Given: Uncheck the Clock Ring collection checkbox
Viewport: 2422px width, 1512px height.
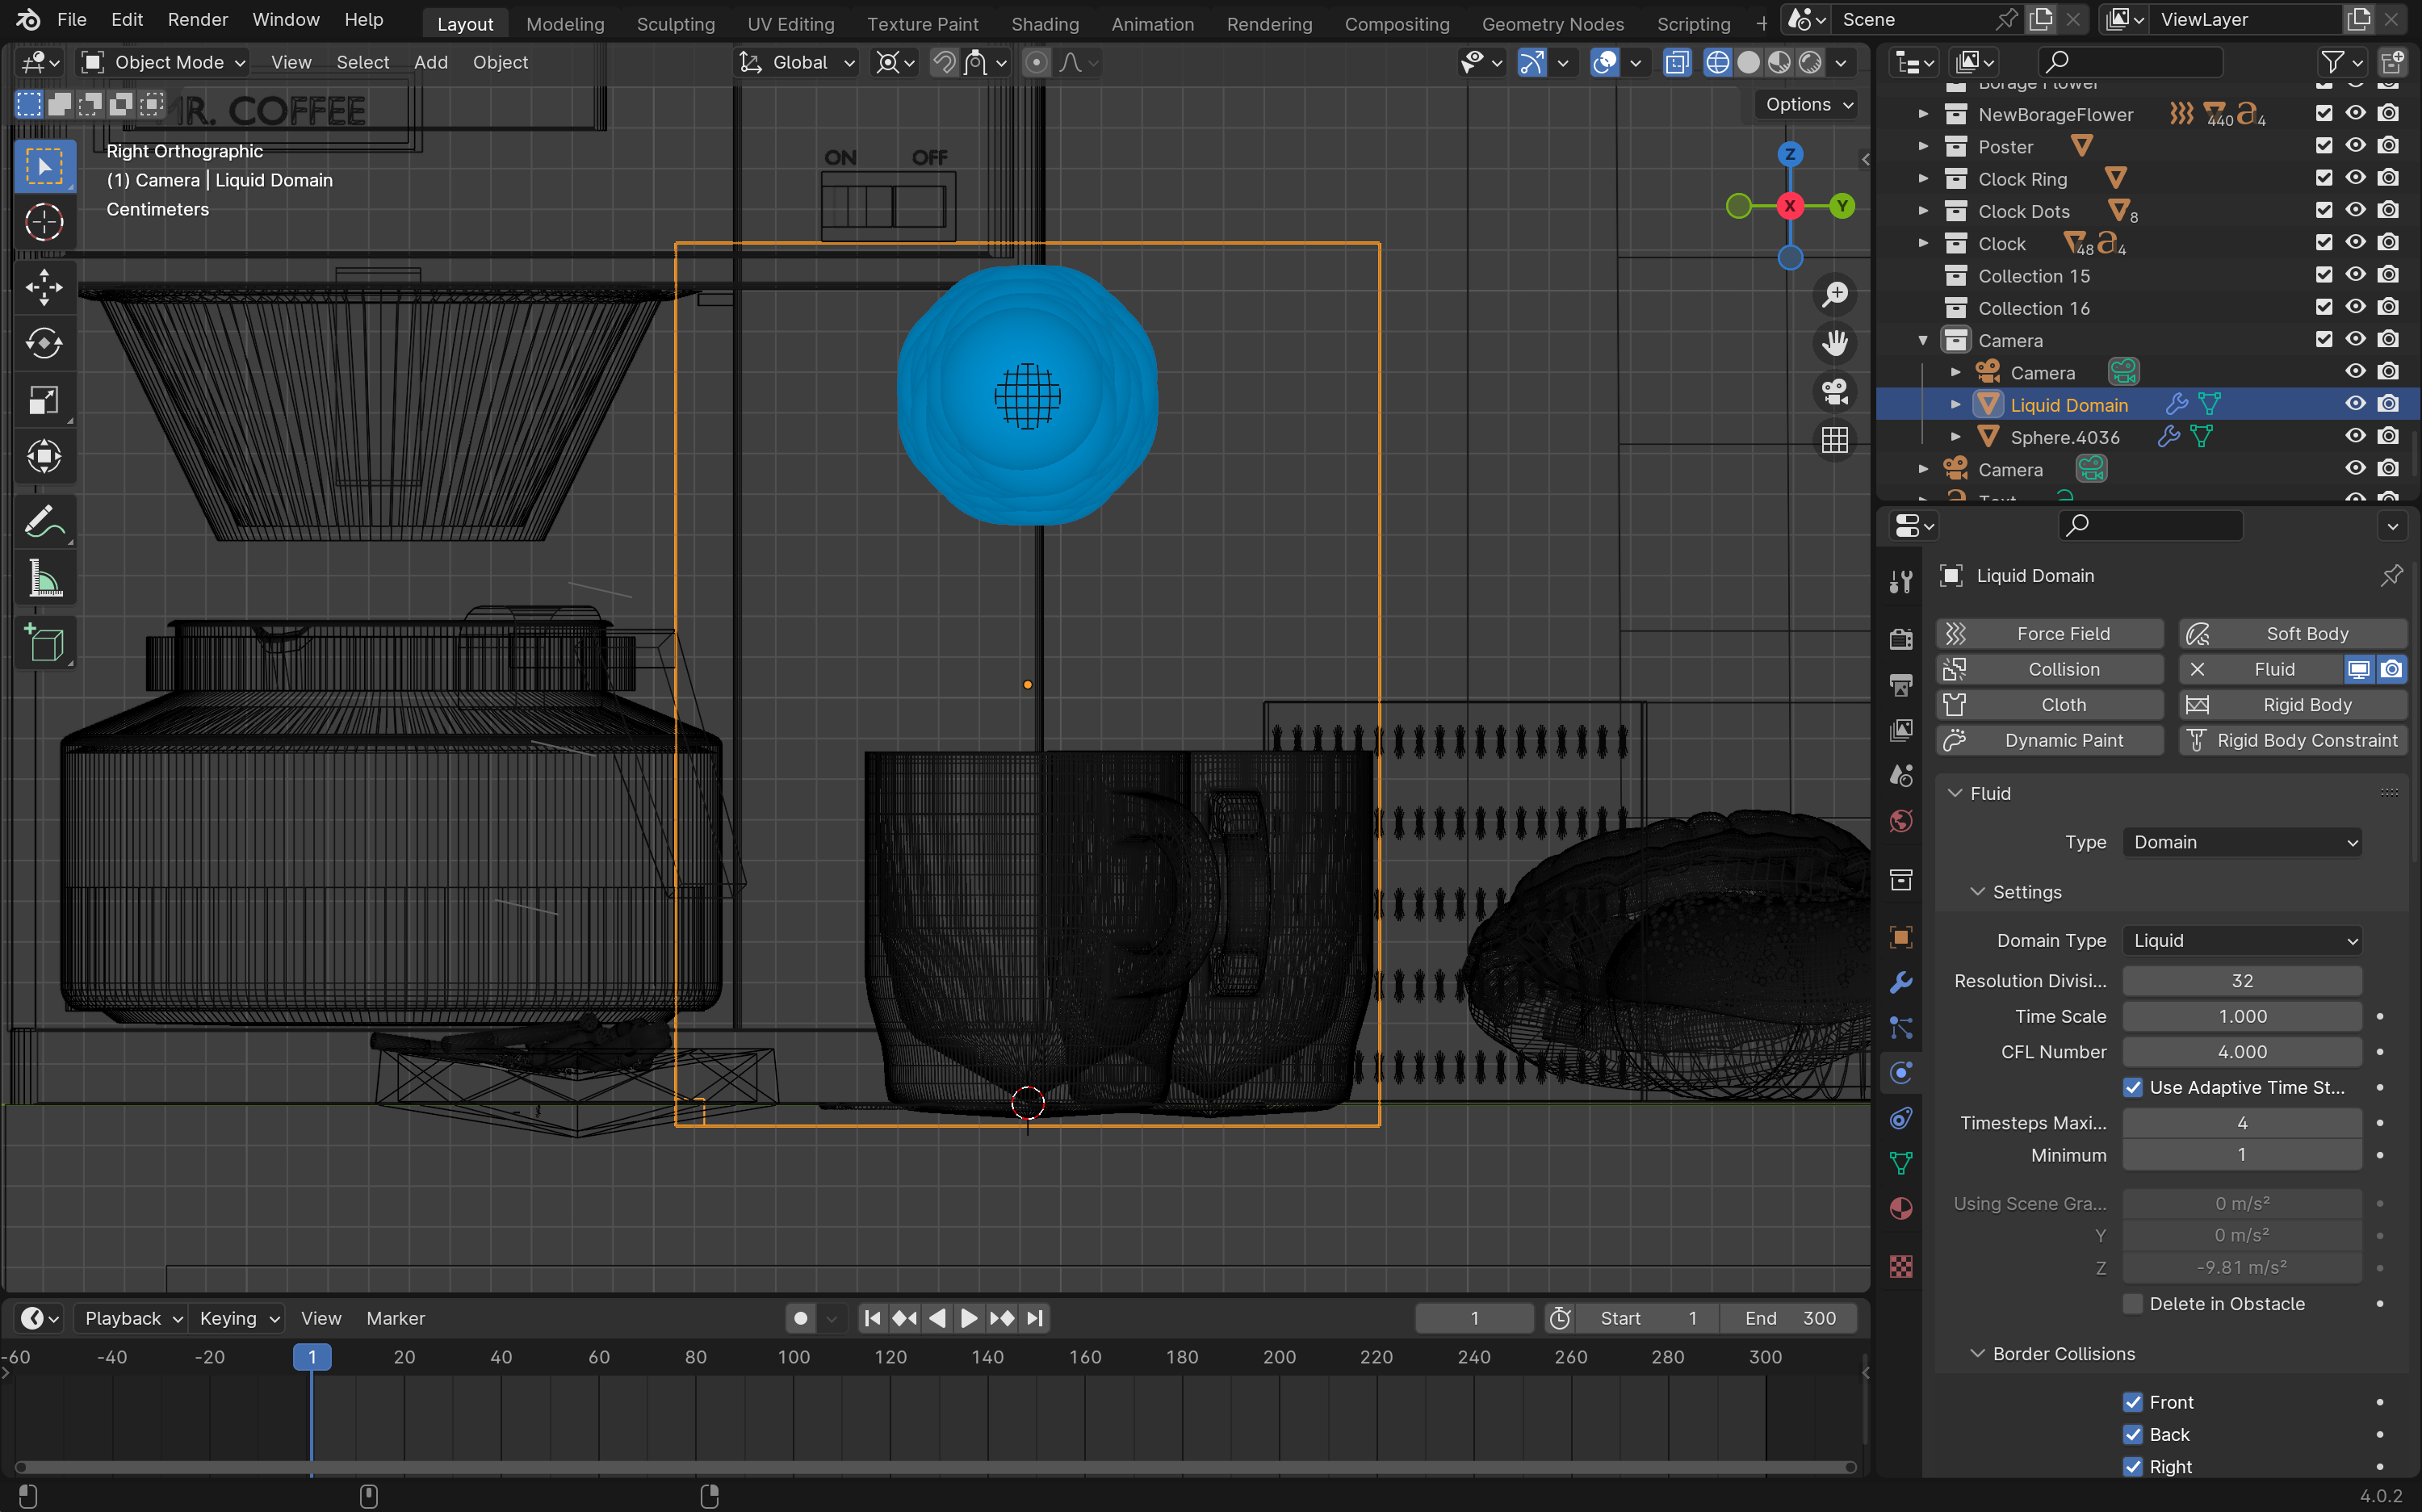Looking at the screenshot, I should 2323,178.
